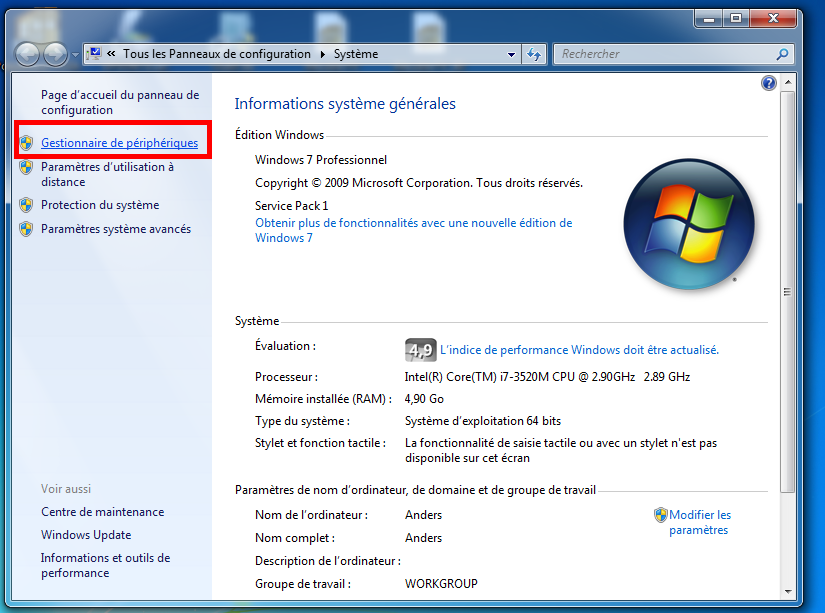Click shield icon beside Paramètres système avancés
The width and height of the screenshot is (825, 613).
26,229
